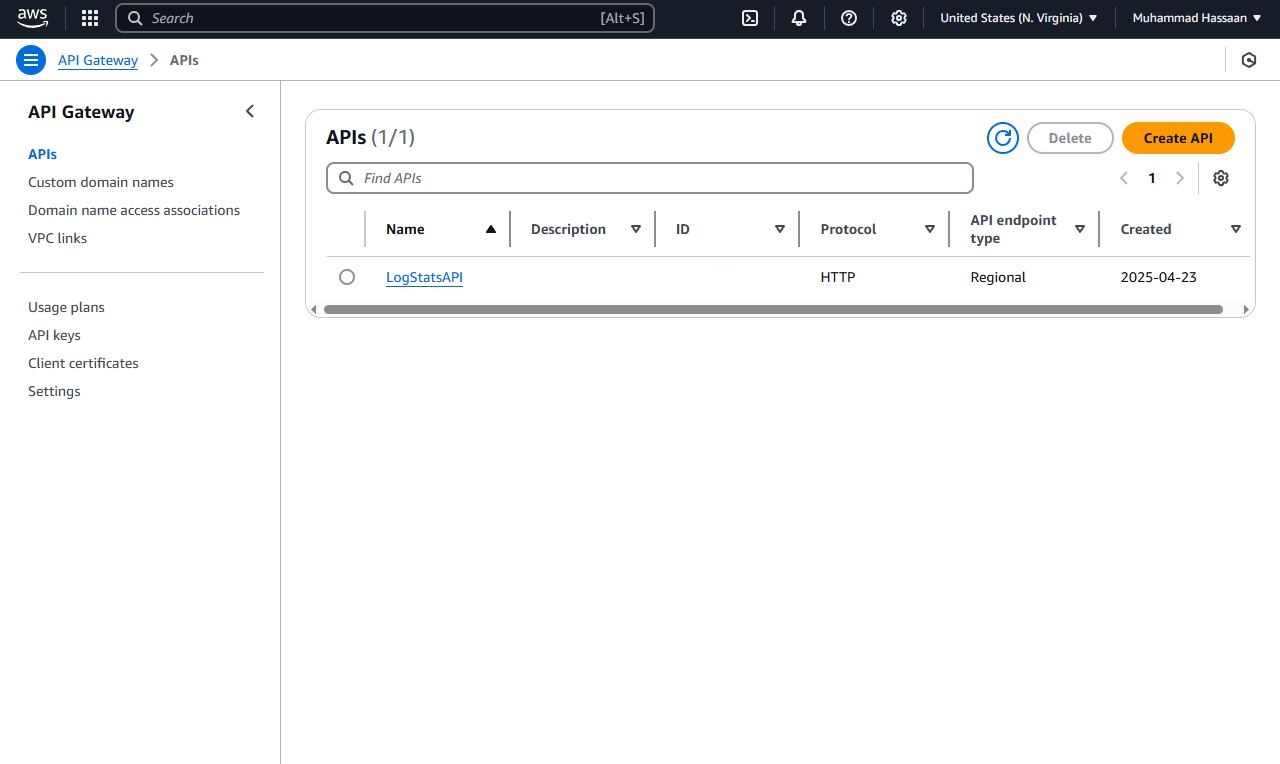Launch CloudShell from top bar

tap(749, 18)
